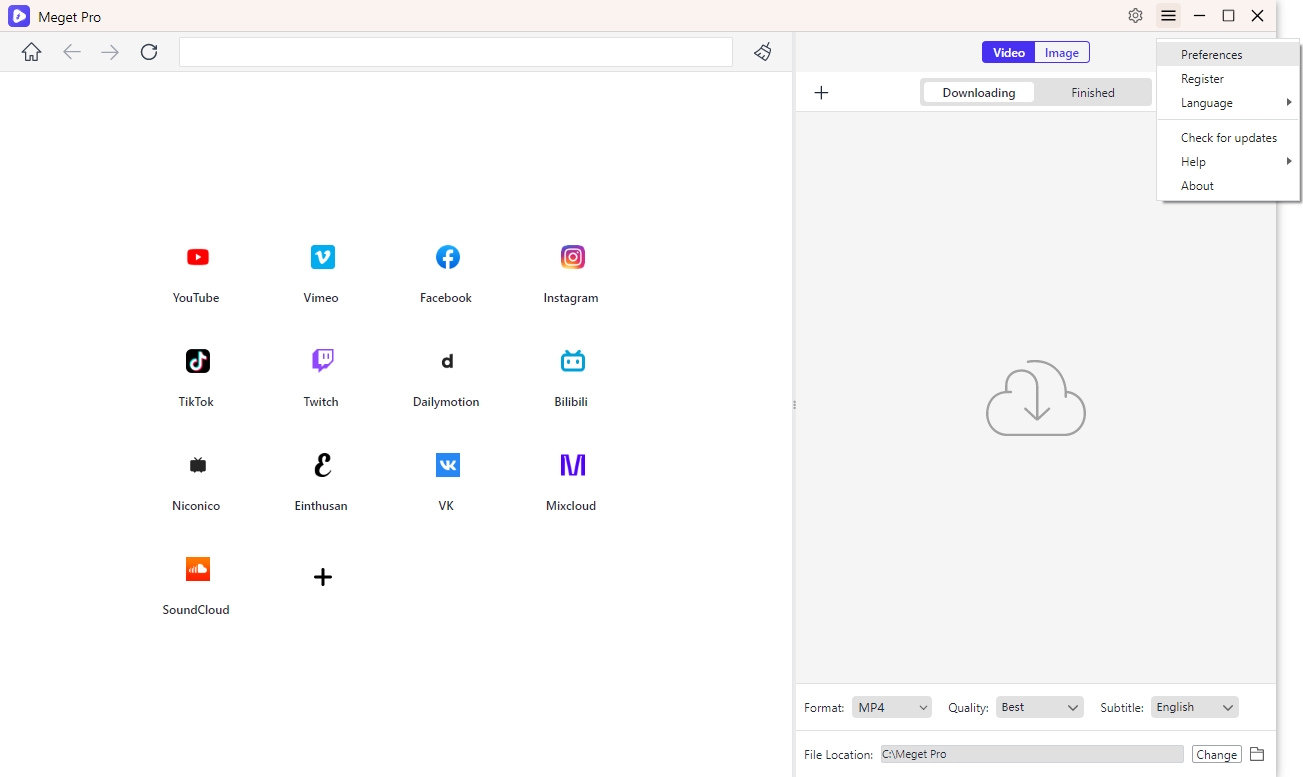
Task: Go to the browser home page
Action: click(32, 52)
